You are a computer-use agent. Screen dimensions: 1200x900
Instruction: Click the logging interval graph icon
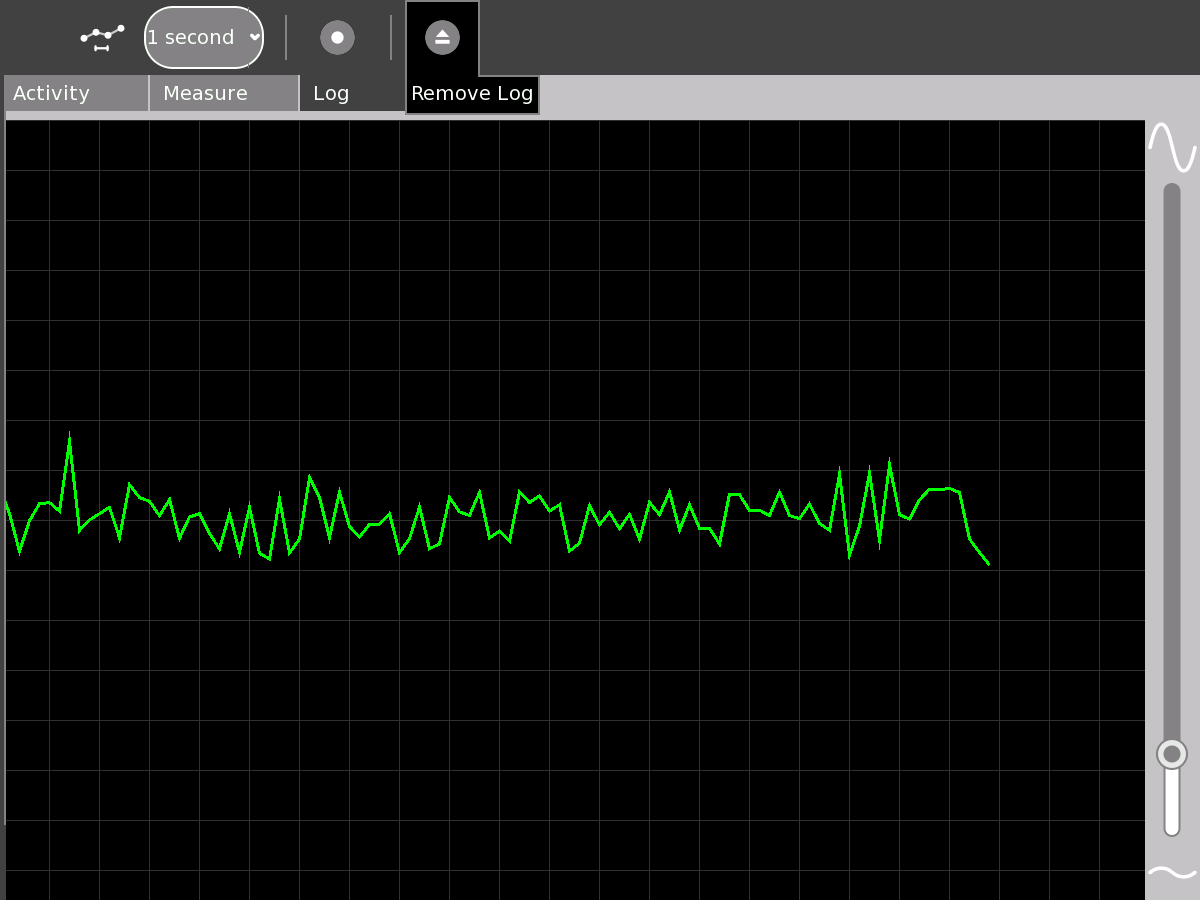[102, 37]
